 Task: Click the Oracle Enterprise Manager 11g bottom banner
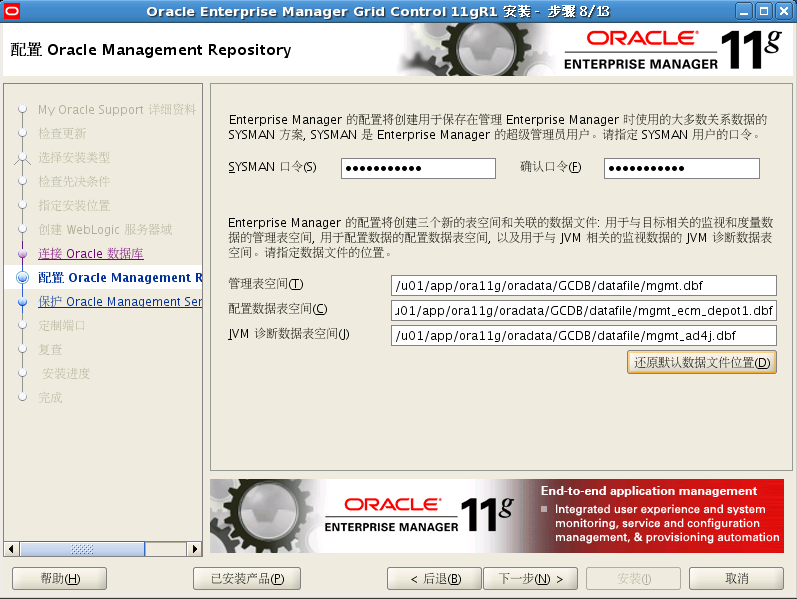point(497,516)
